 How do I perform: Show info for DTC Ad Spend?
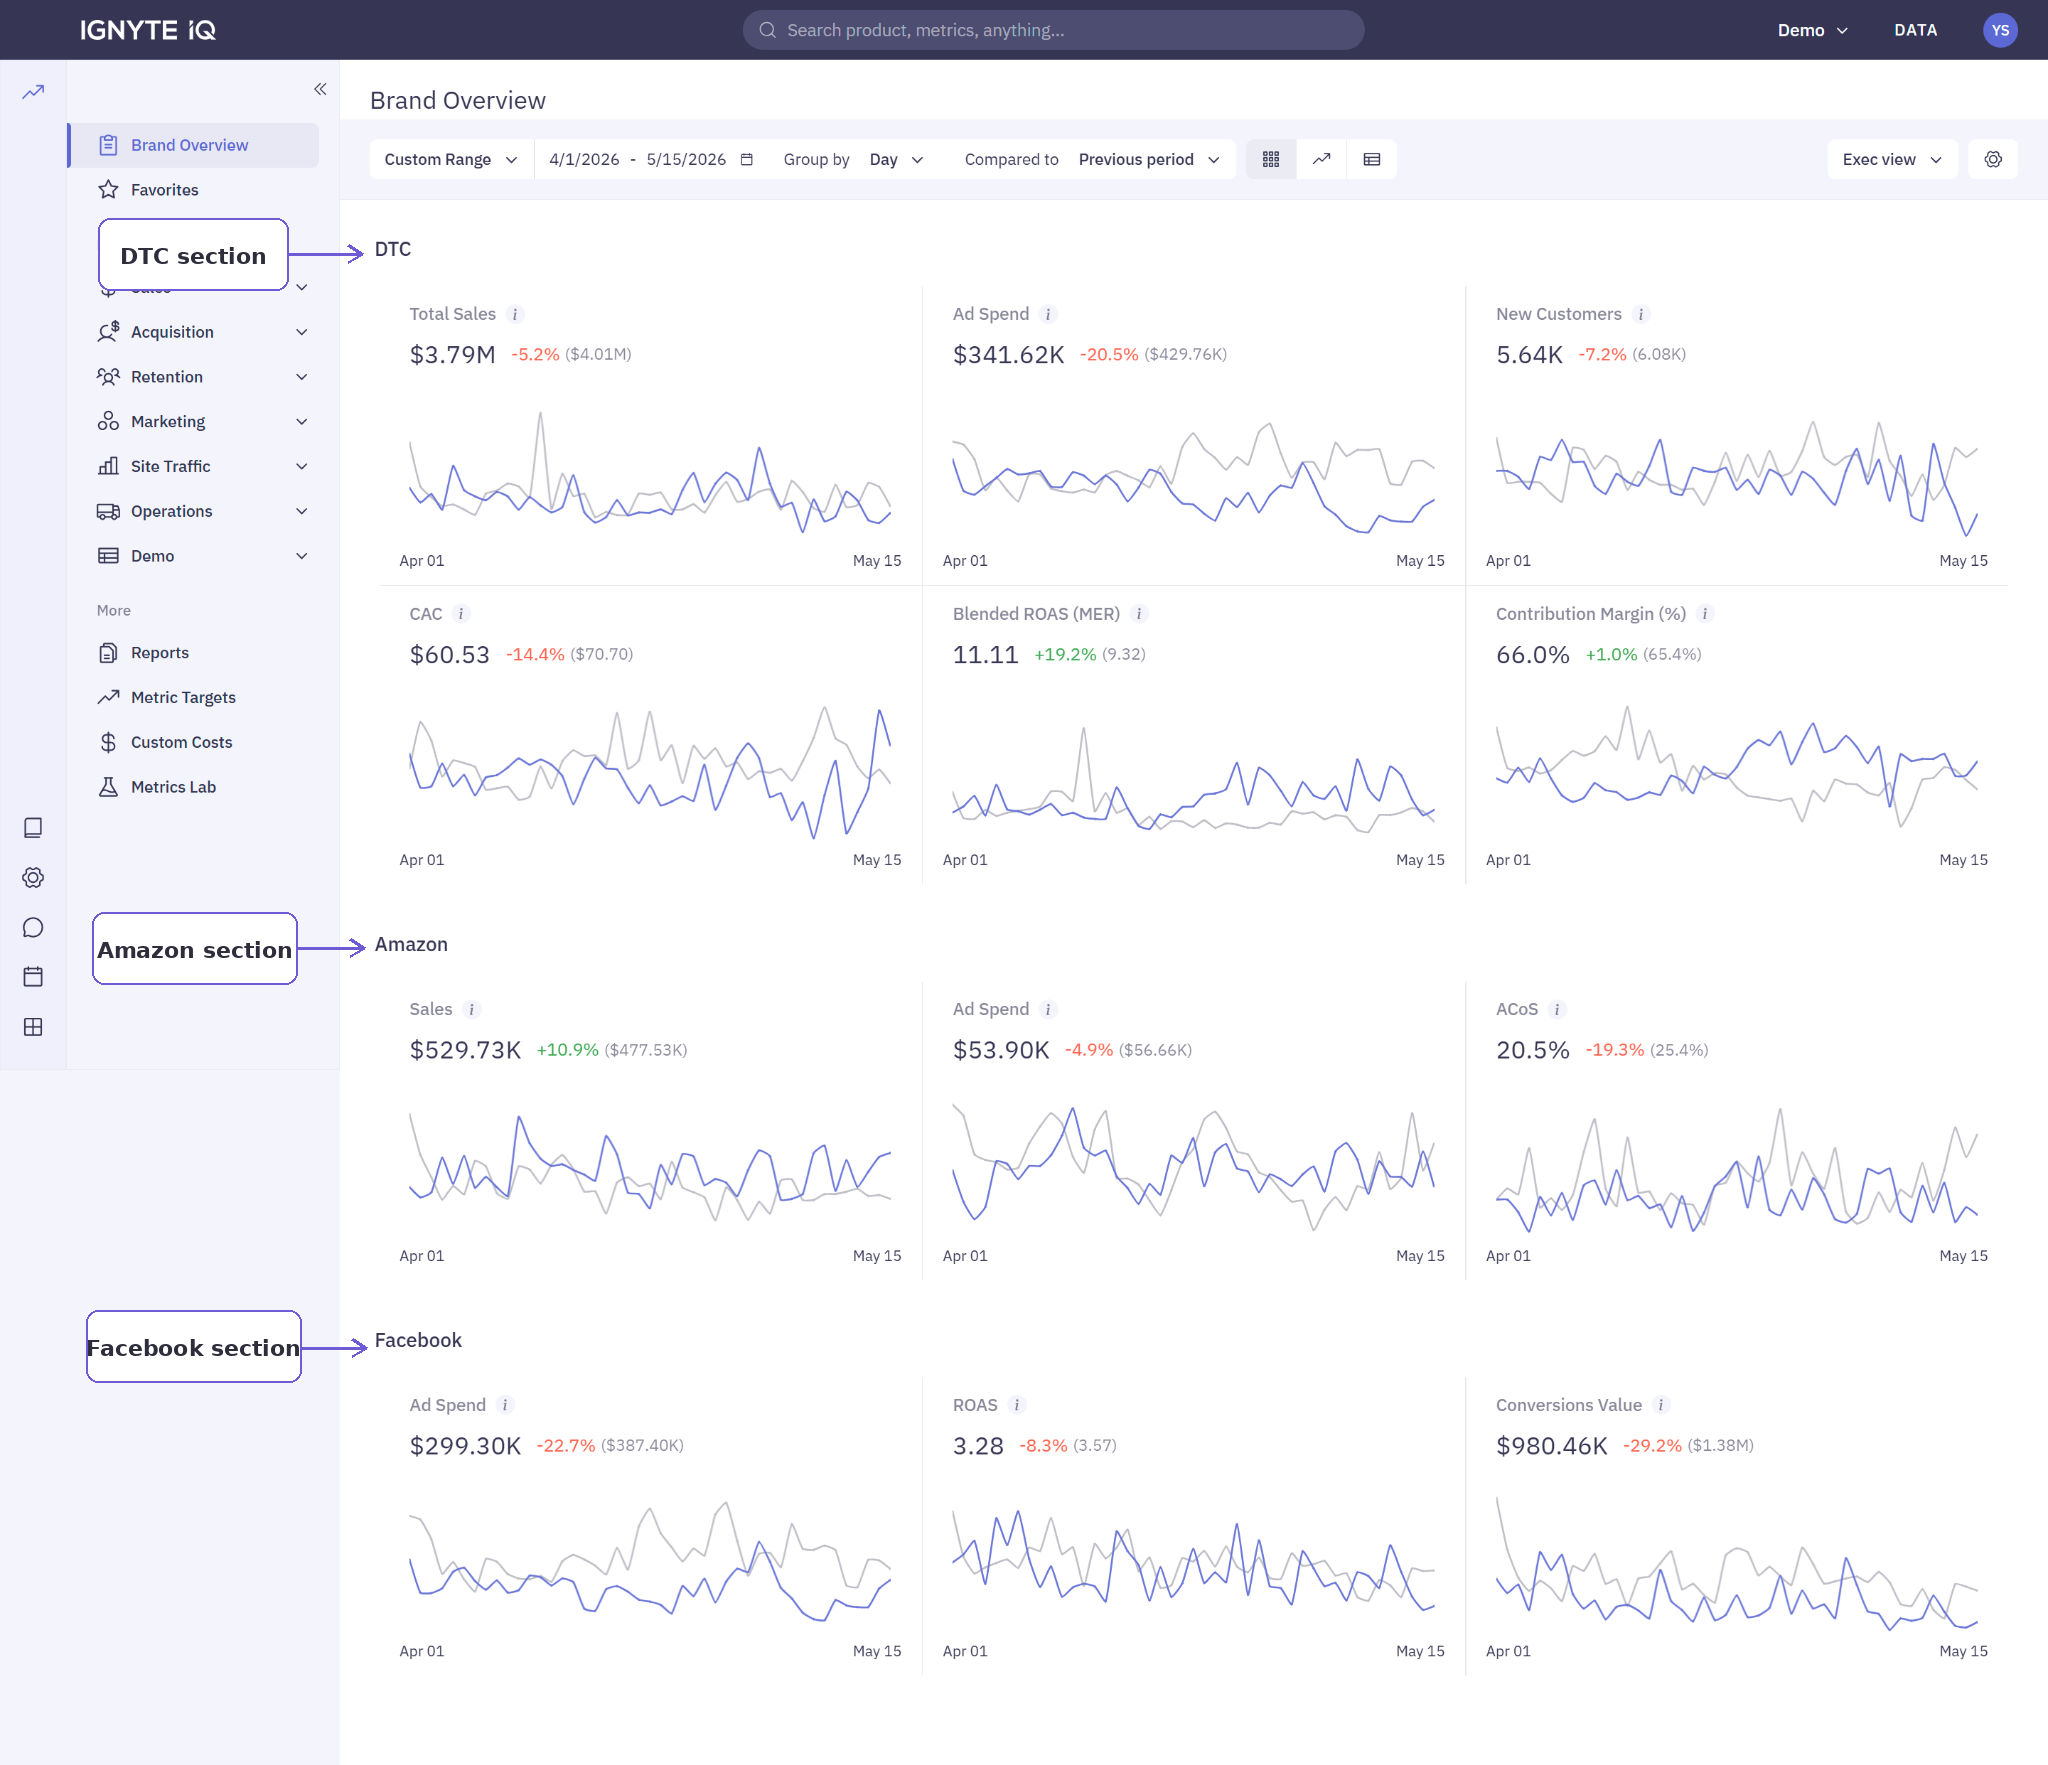[x=1048, y=314]
